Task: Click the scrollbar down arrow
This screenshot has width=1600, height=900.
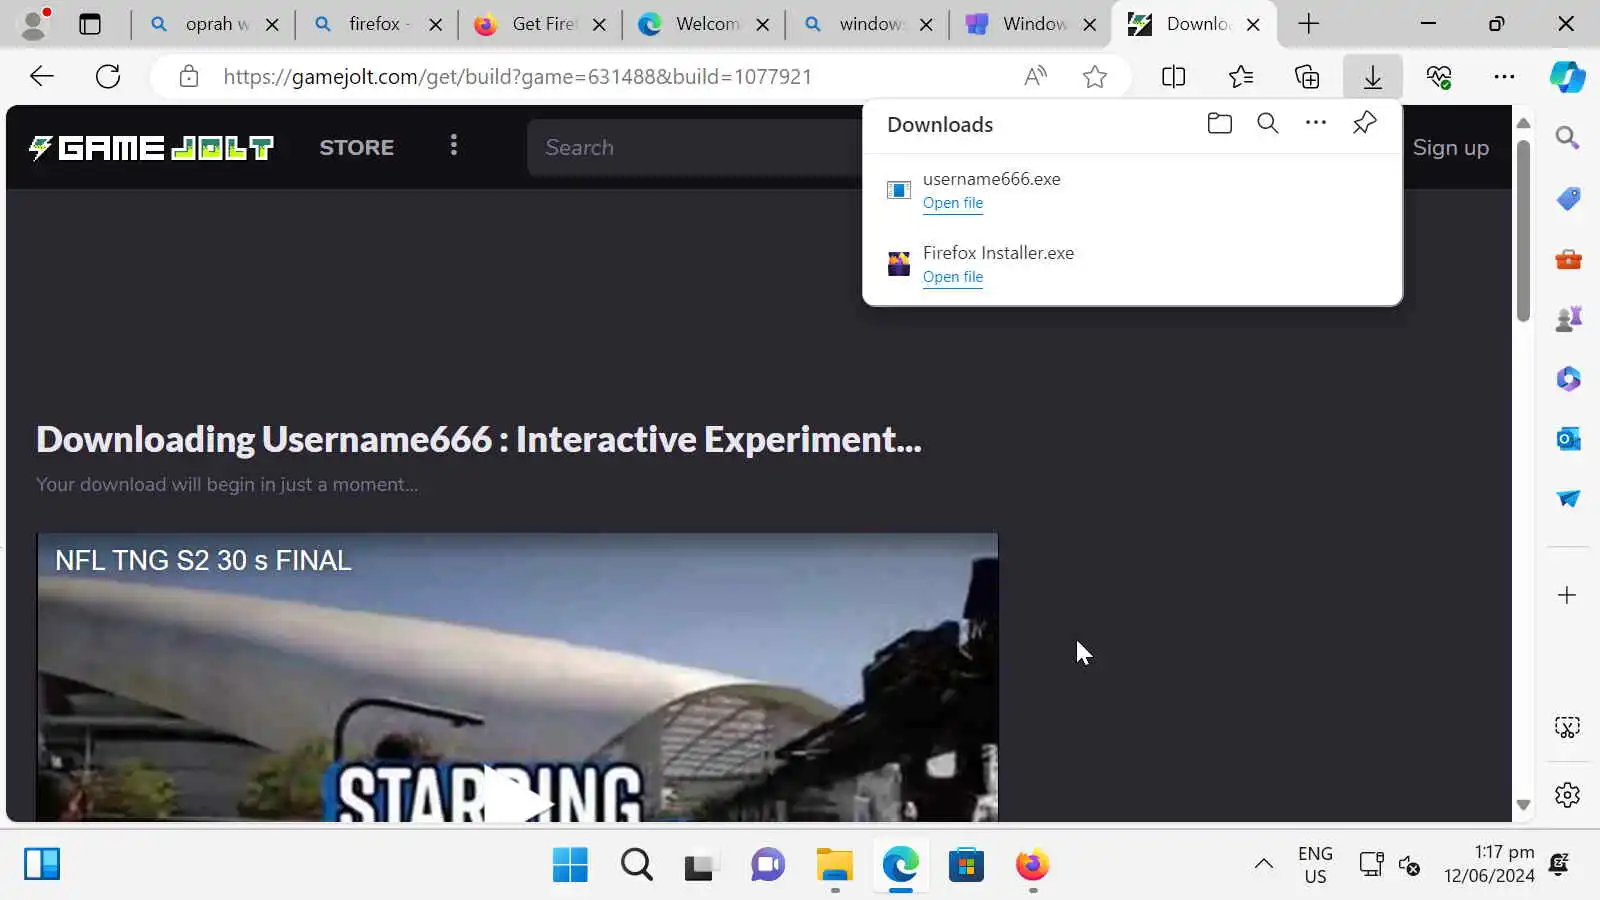Action: 1523,805
